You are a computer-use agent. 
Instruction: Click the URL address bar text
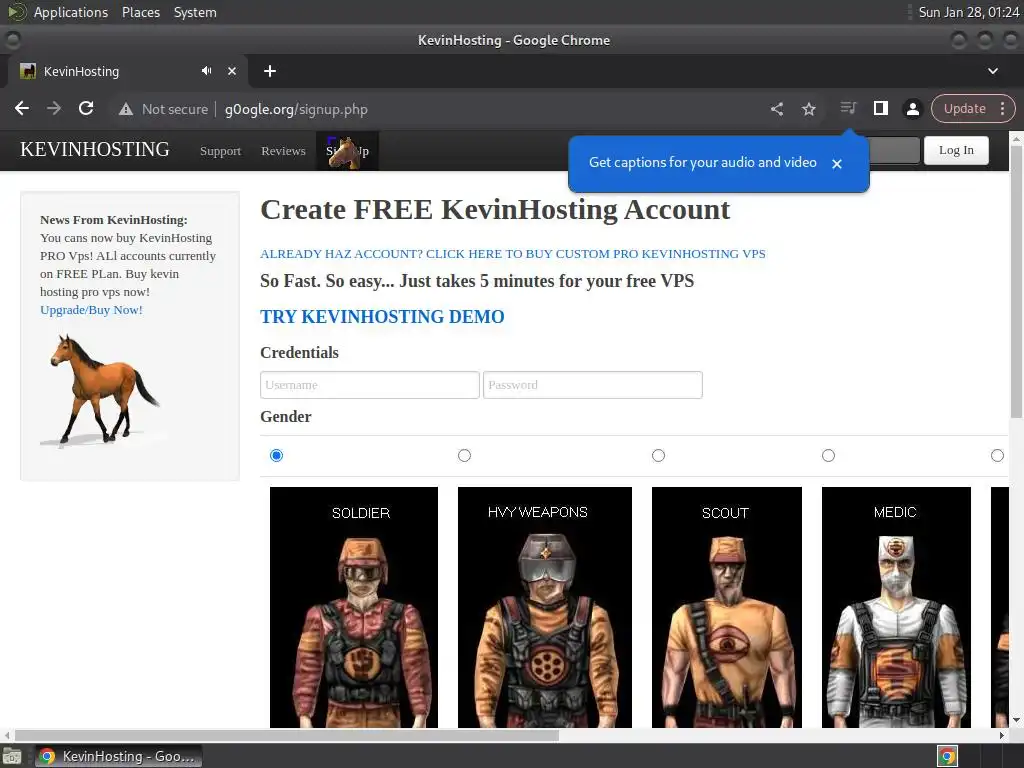point(296,109)
